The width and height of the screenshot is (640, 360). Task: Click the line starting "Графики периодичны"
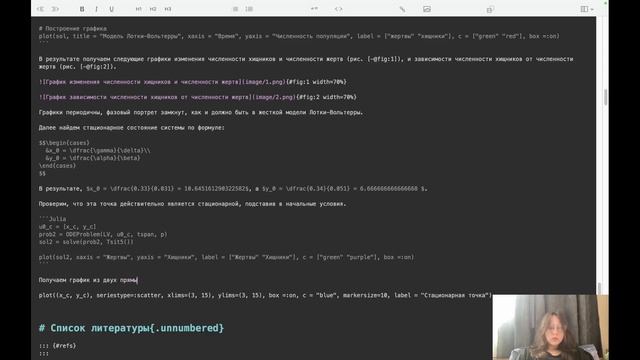pos(201,113)
